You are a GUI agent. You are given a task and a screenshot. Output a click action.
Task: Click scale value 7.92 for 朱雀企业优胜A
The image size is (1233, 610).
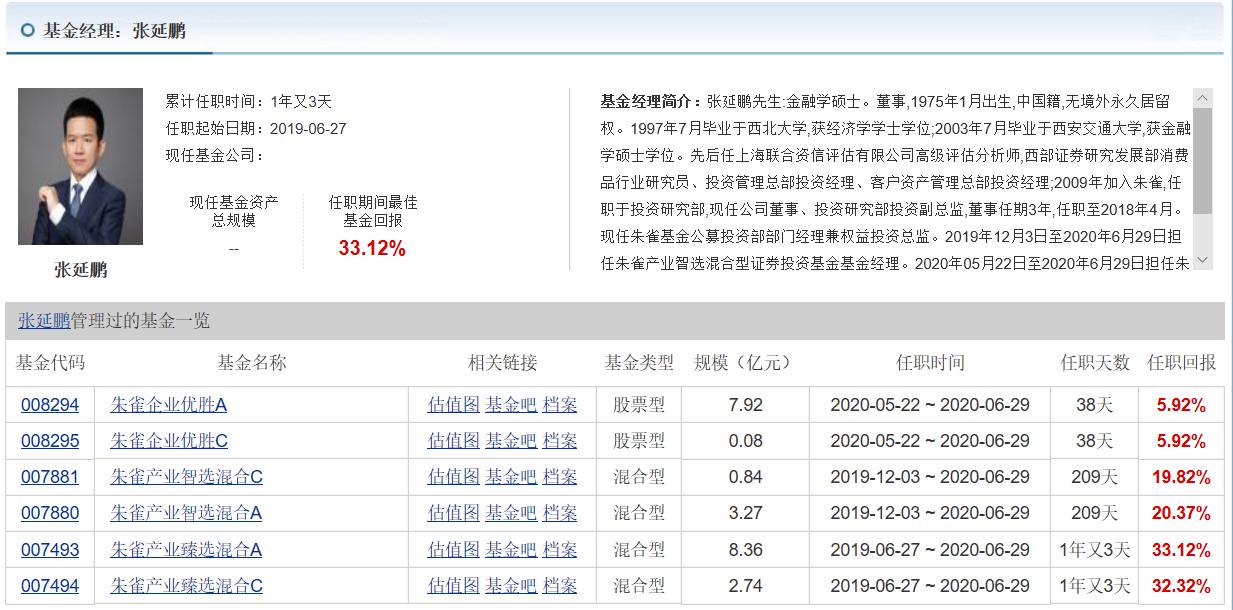746,405
